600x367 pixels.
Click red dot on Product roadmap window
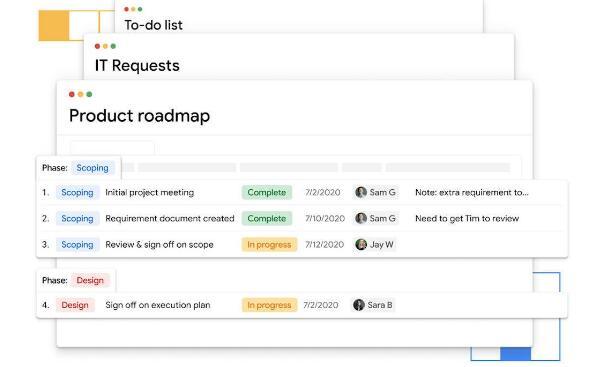tap(72, 94)
